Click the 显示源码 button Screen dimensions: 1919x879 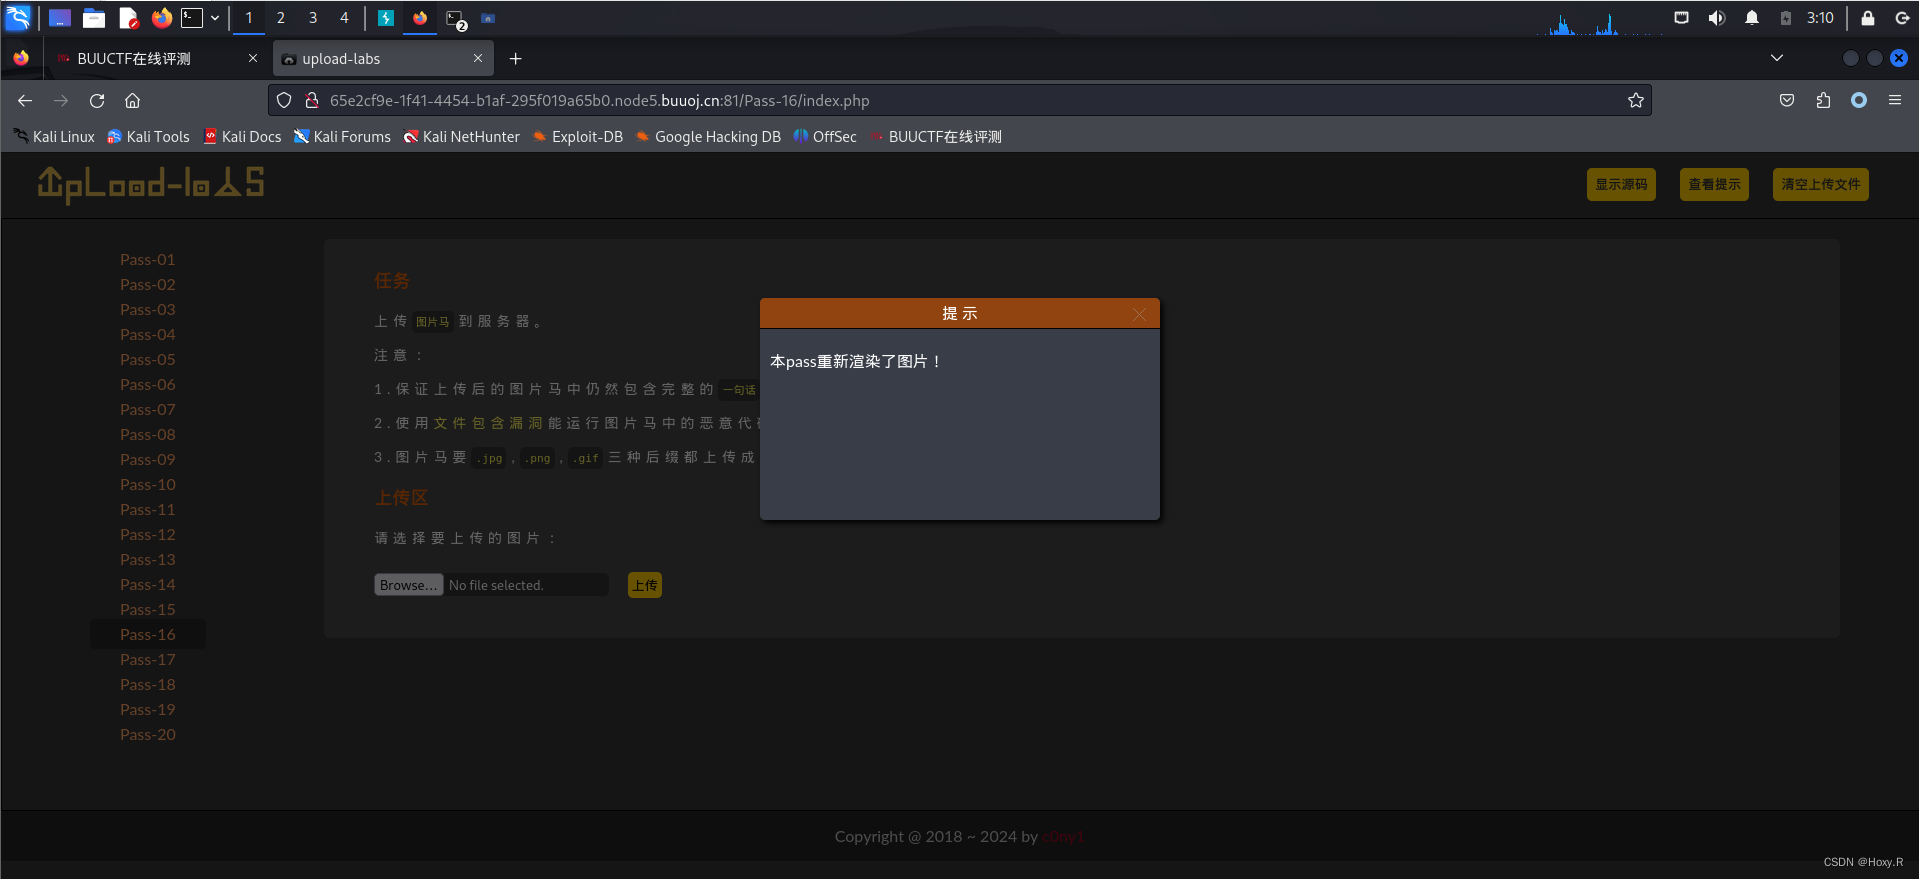(1621, 184)
